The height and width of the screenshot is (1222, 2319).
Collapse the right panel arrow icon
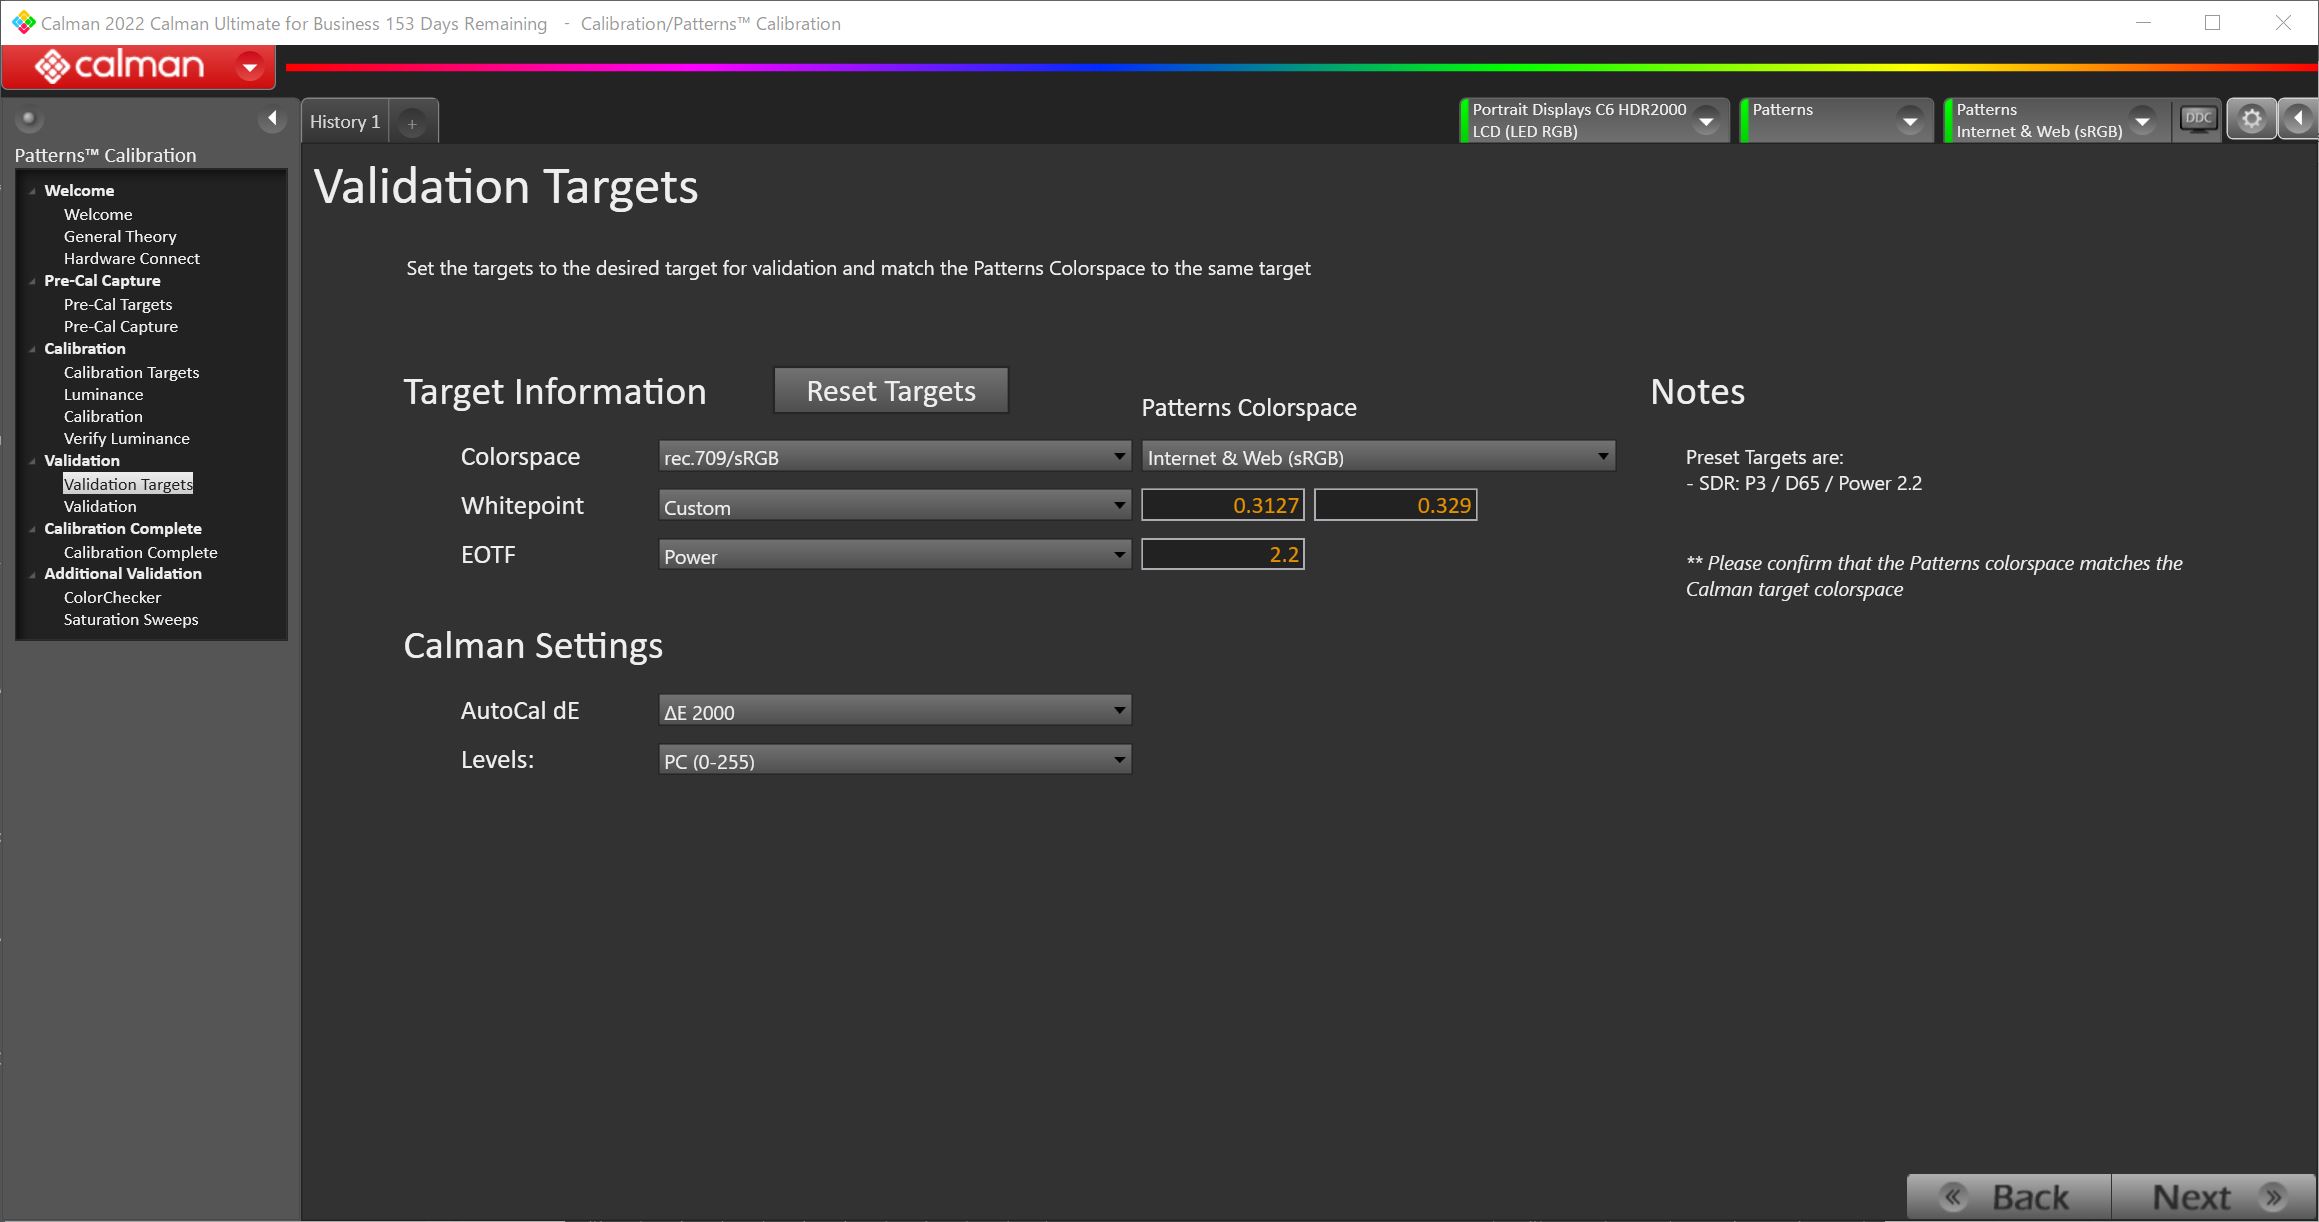(2298, 120)
